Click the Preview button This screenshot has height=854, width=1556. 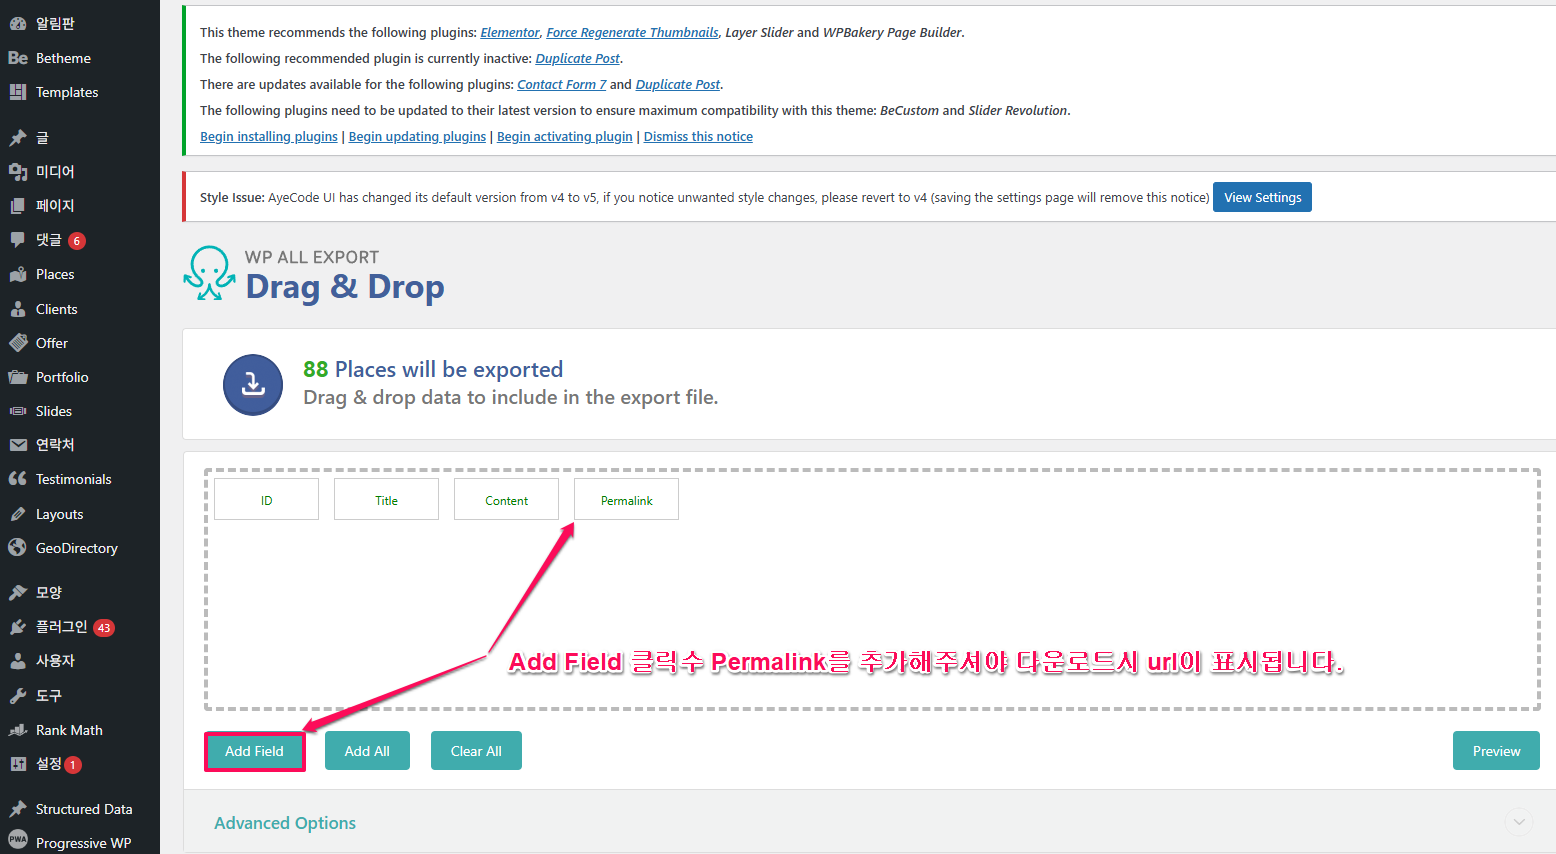click(1495, 751)
